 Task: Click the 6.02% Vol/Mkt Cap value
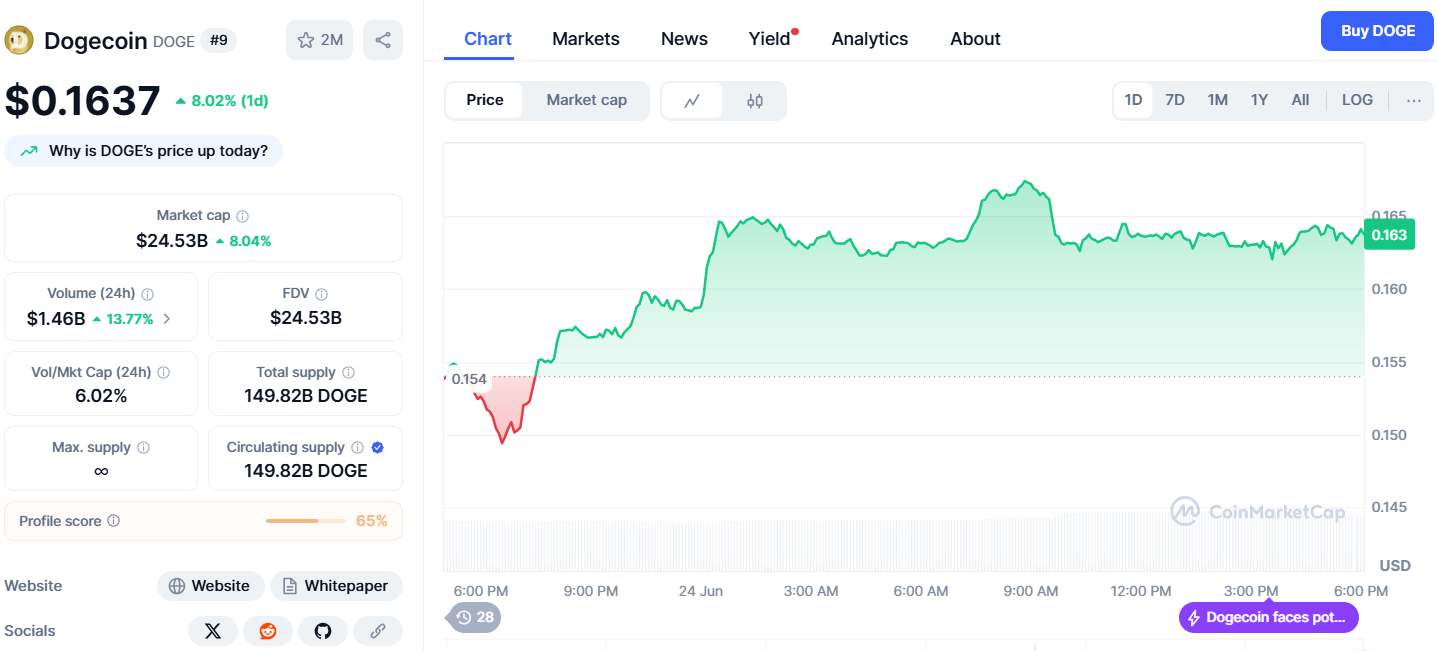pyautogui.click(x=101, y=396)
